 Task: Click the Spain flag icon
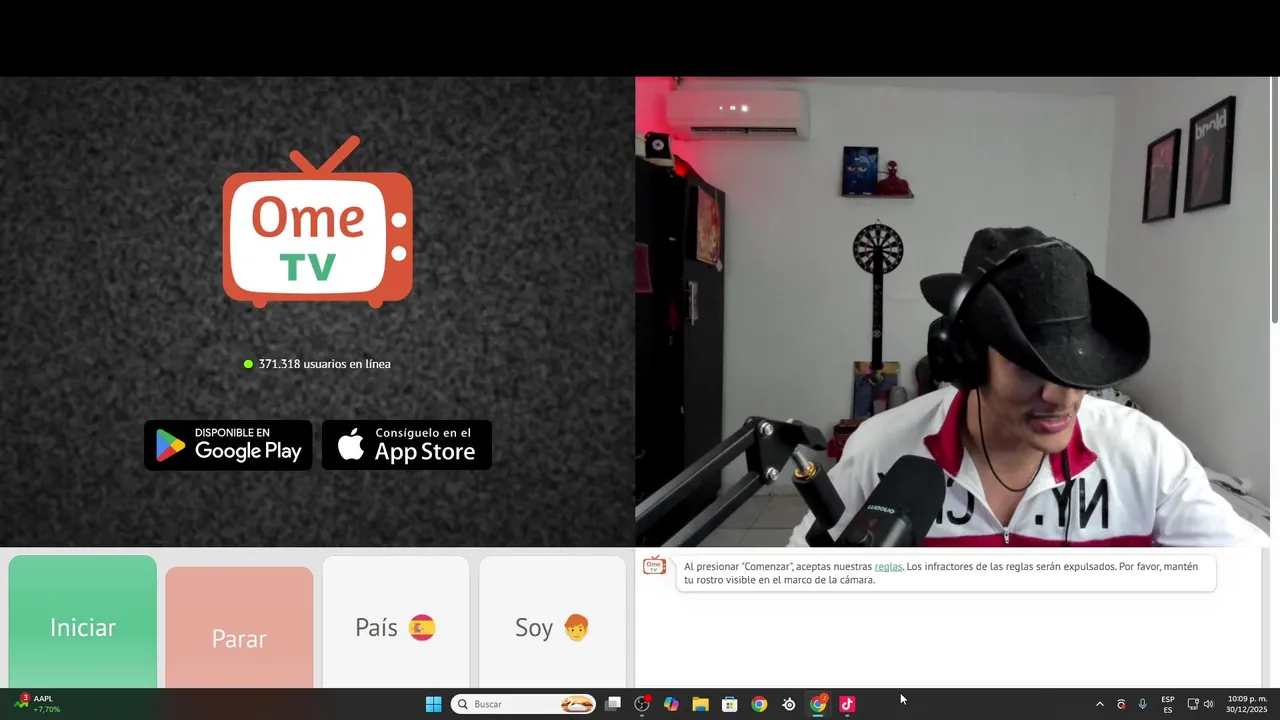tap(422, 628)
